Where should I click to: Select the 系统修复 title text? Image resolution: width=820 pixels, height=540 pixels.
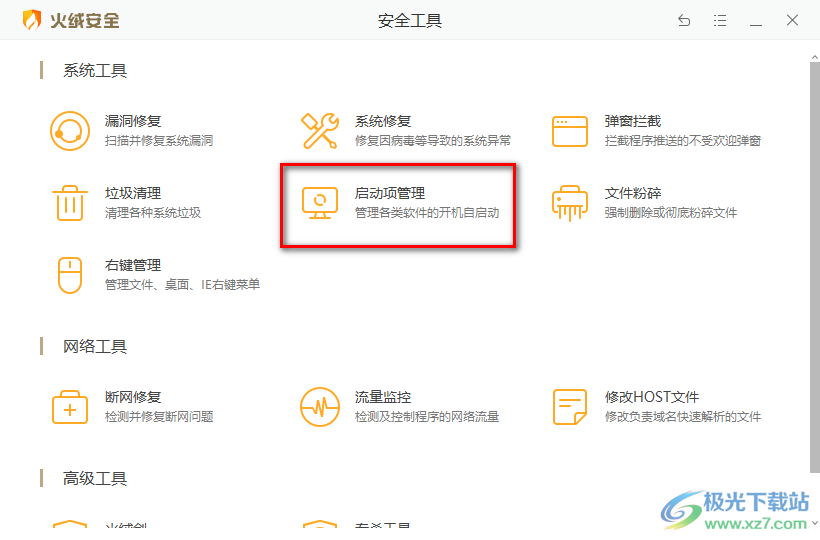[x=383, y=121]
